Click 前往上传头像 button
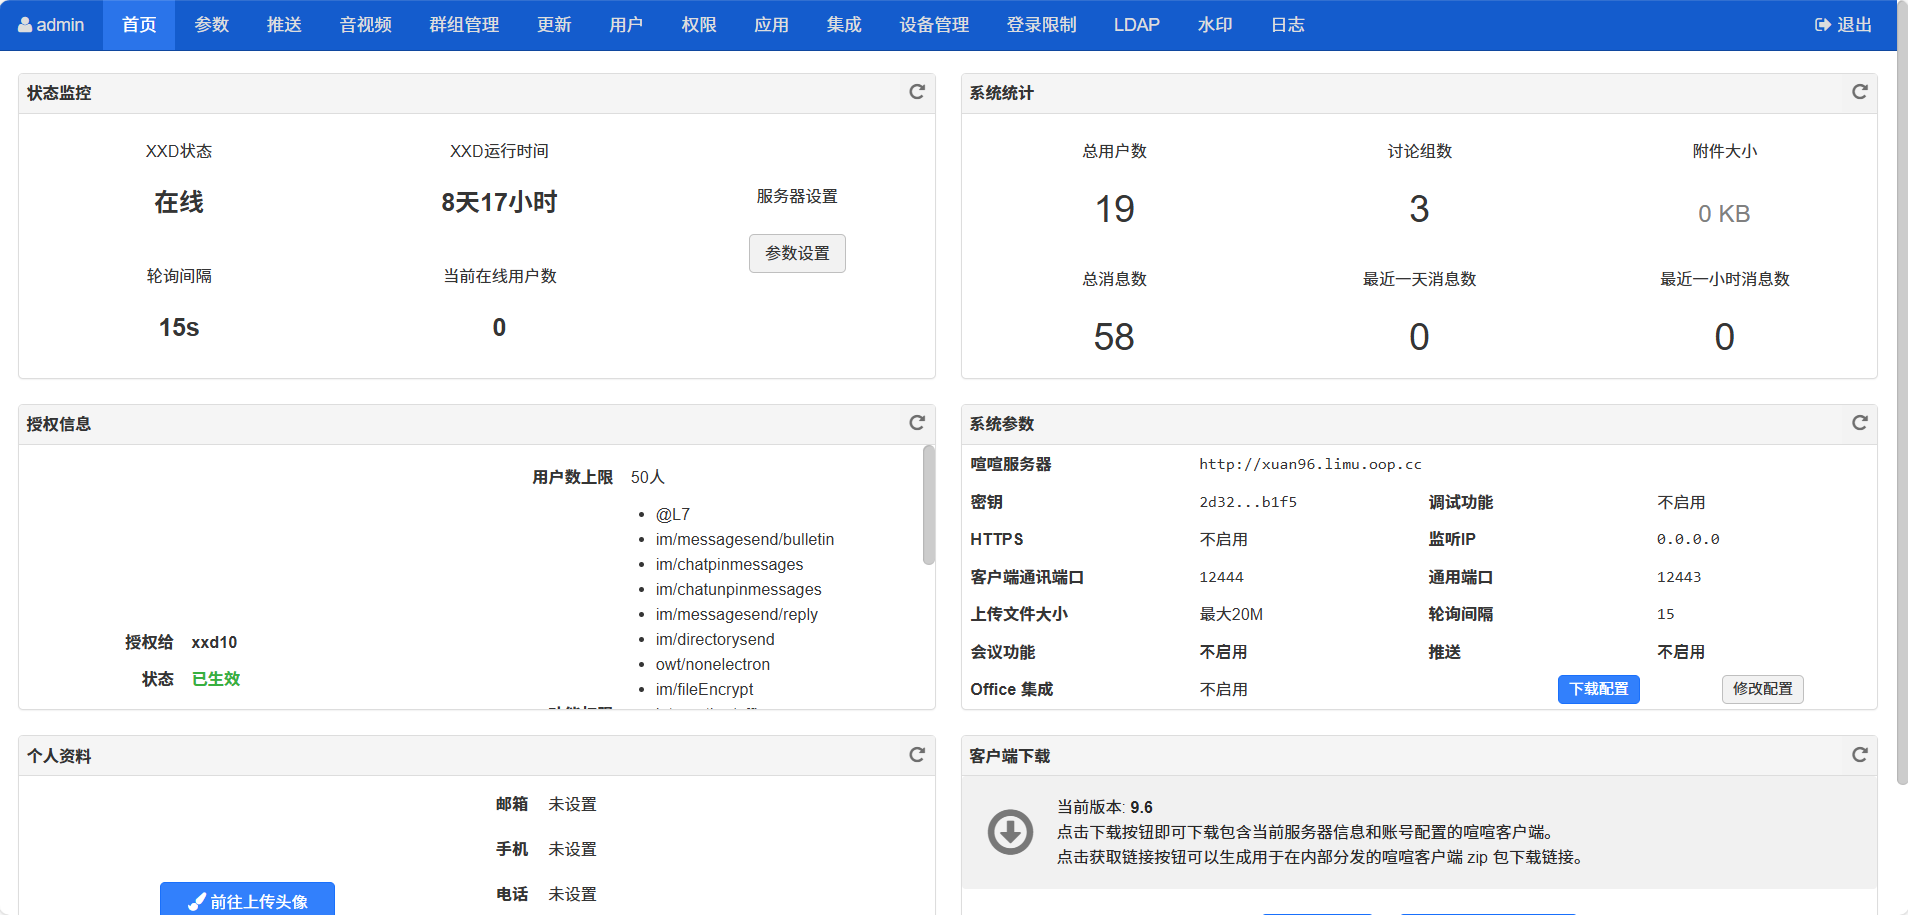Screen dimensions: 1908x915 (x=247, y=900)
